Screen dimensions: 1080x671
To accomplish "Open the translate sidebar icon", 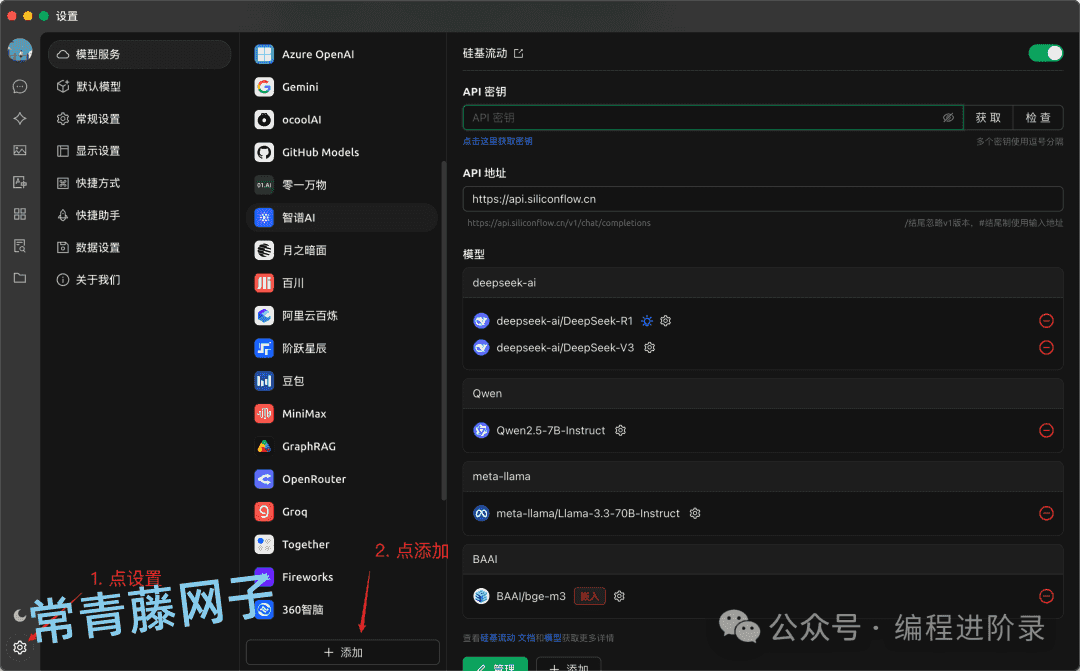I will pos(20,183).
